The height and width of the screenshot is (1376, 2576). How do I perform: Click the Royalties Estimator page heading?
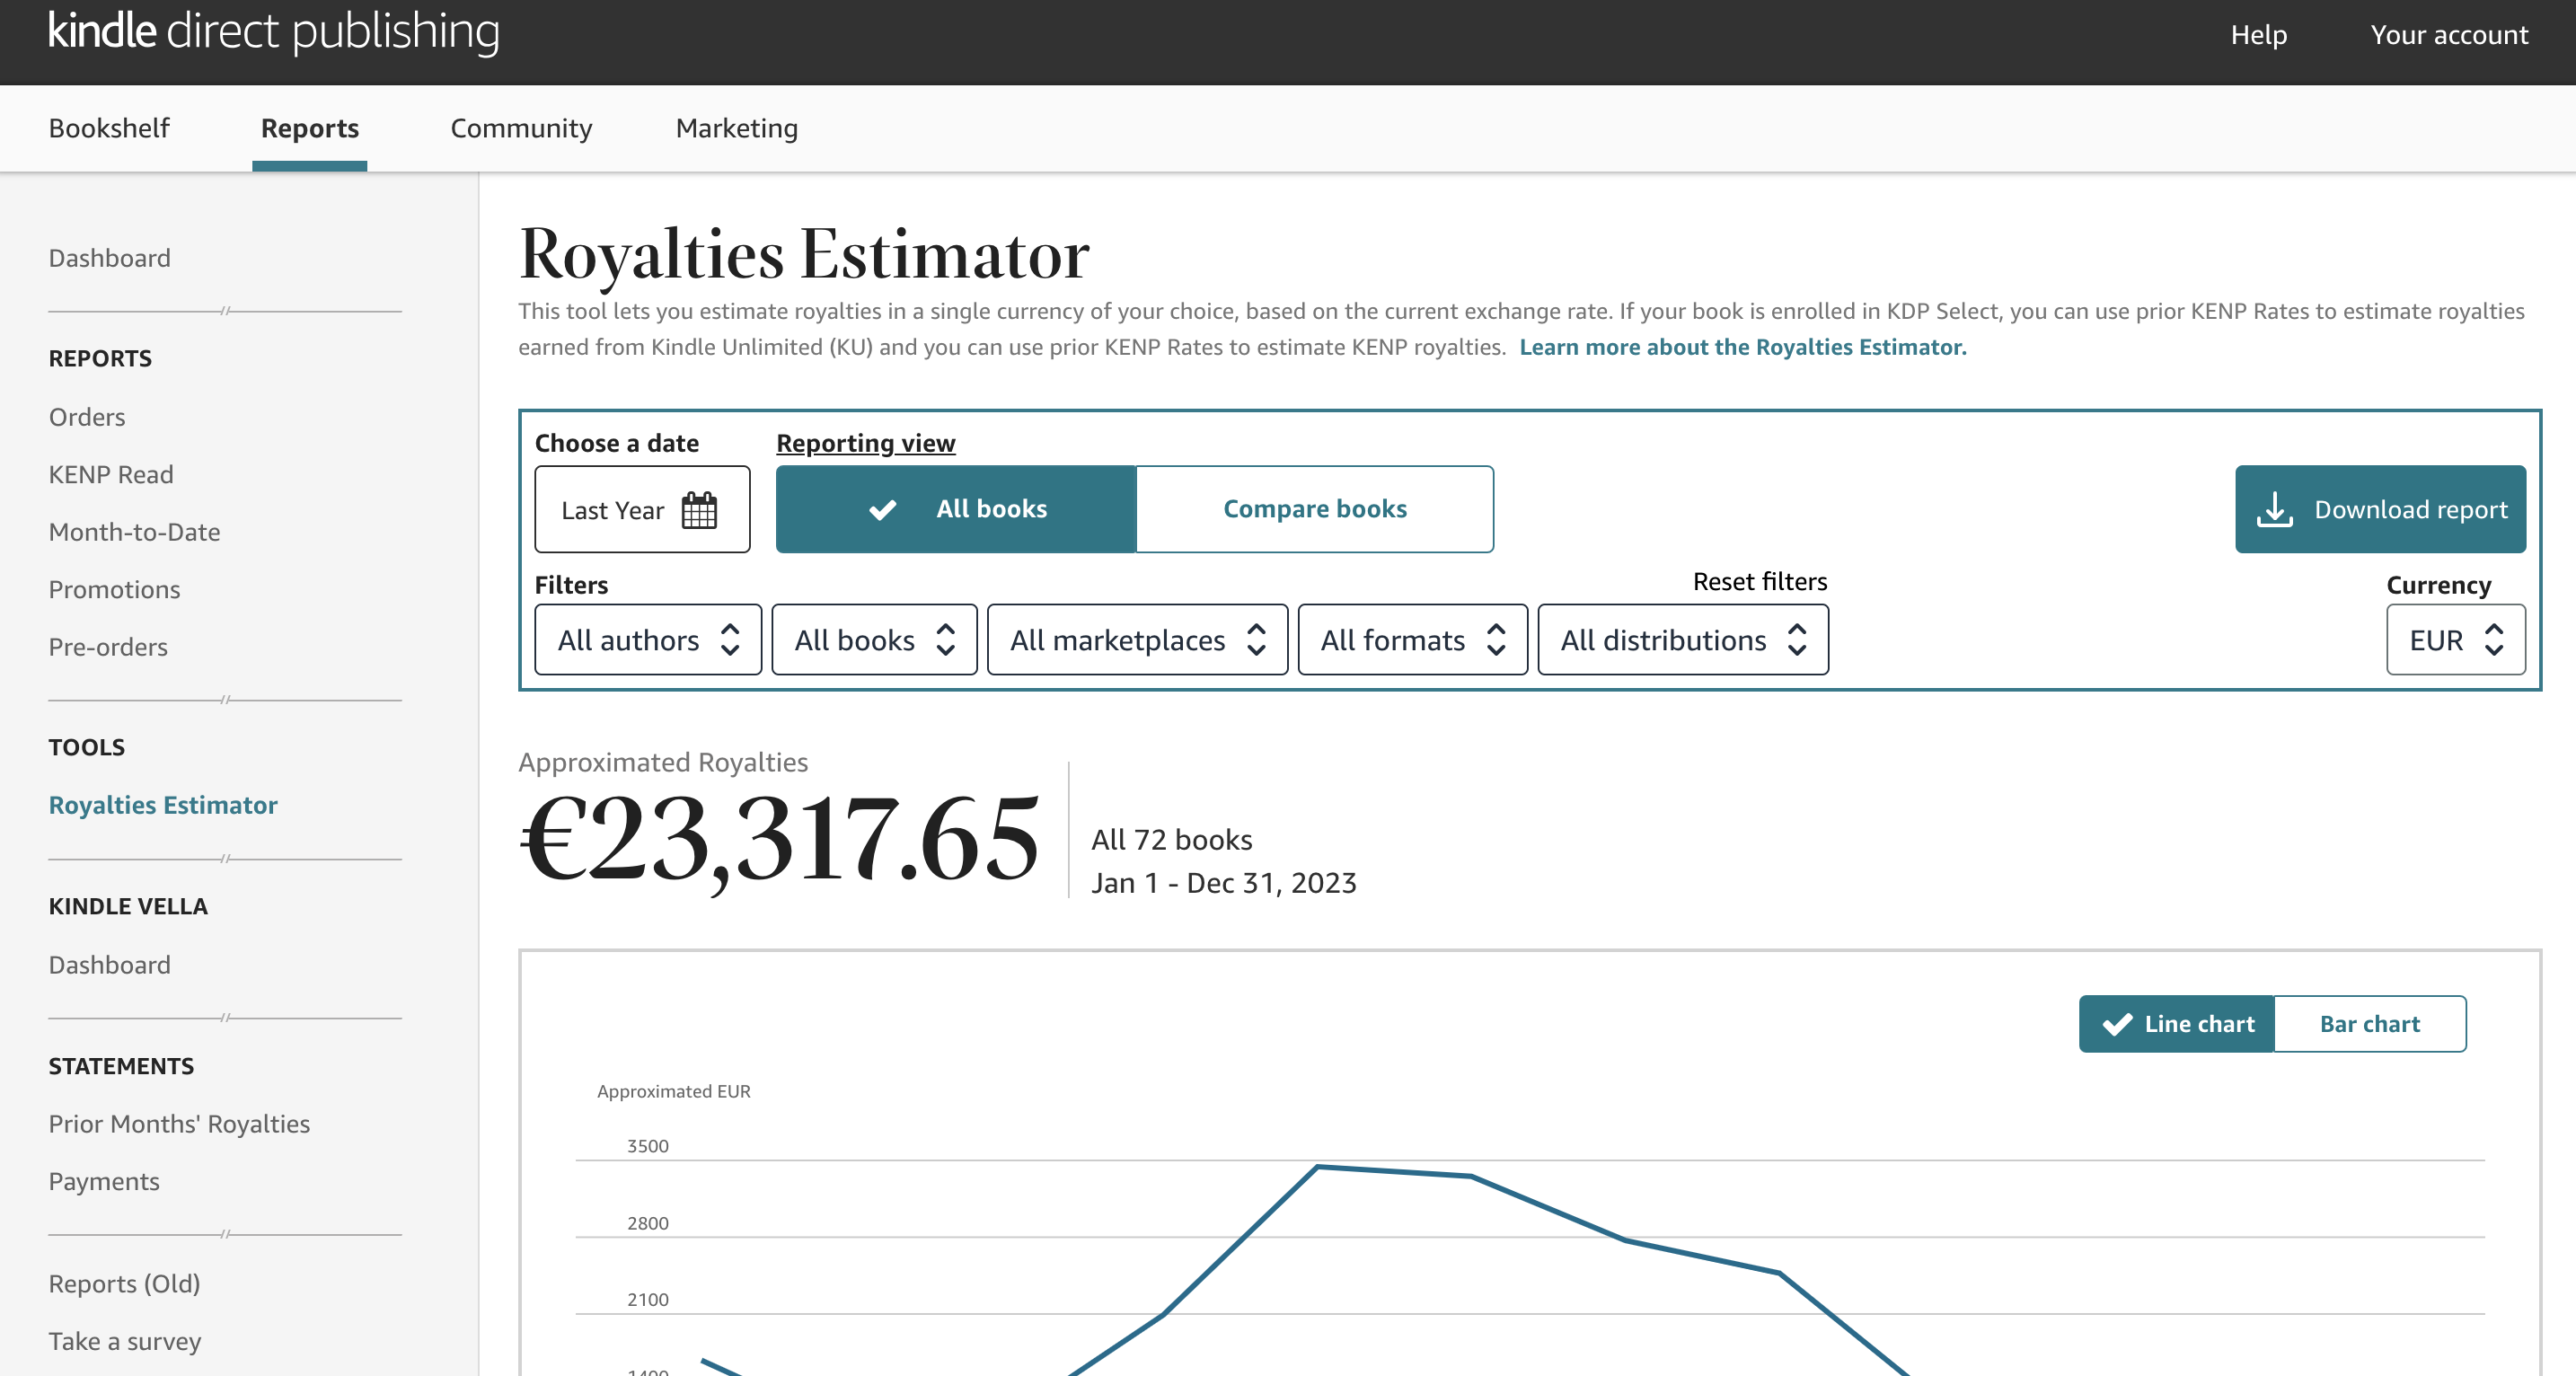click(804, 254)
